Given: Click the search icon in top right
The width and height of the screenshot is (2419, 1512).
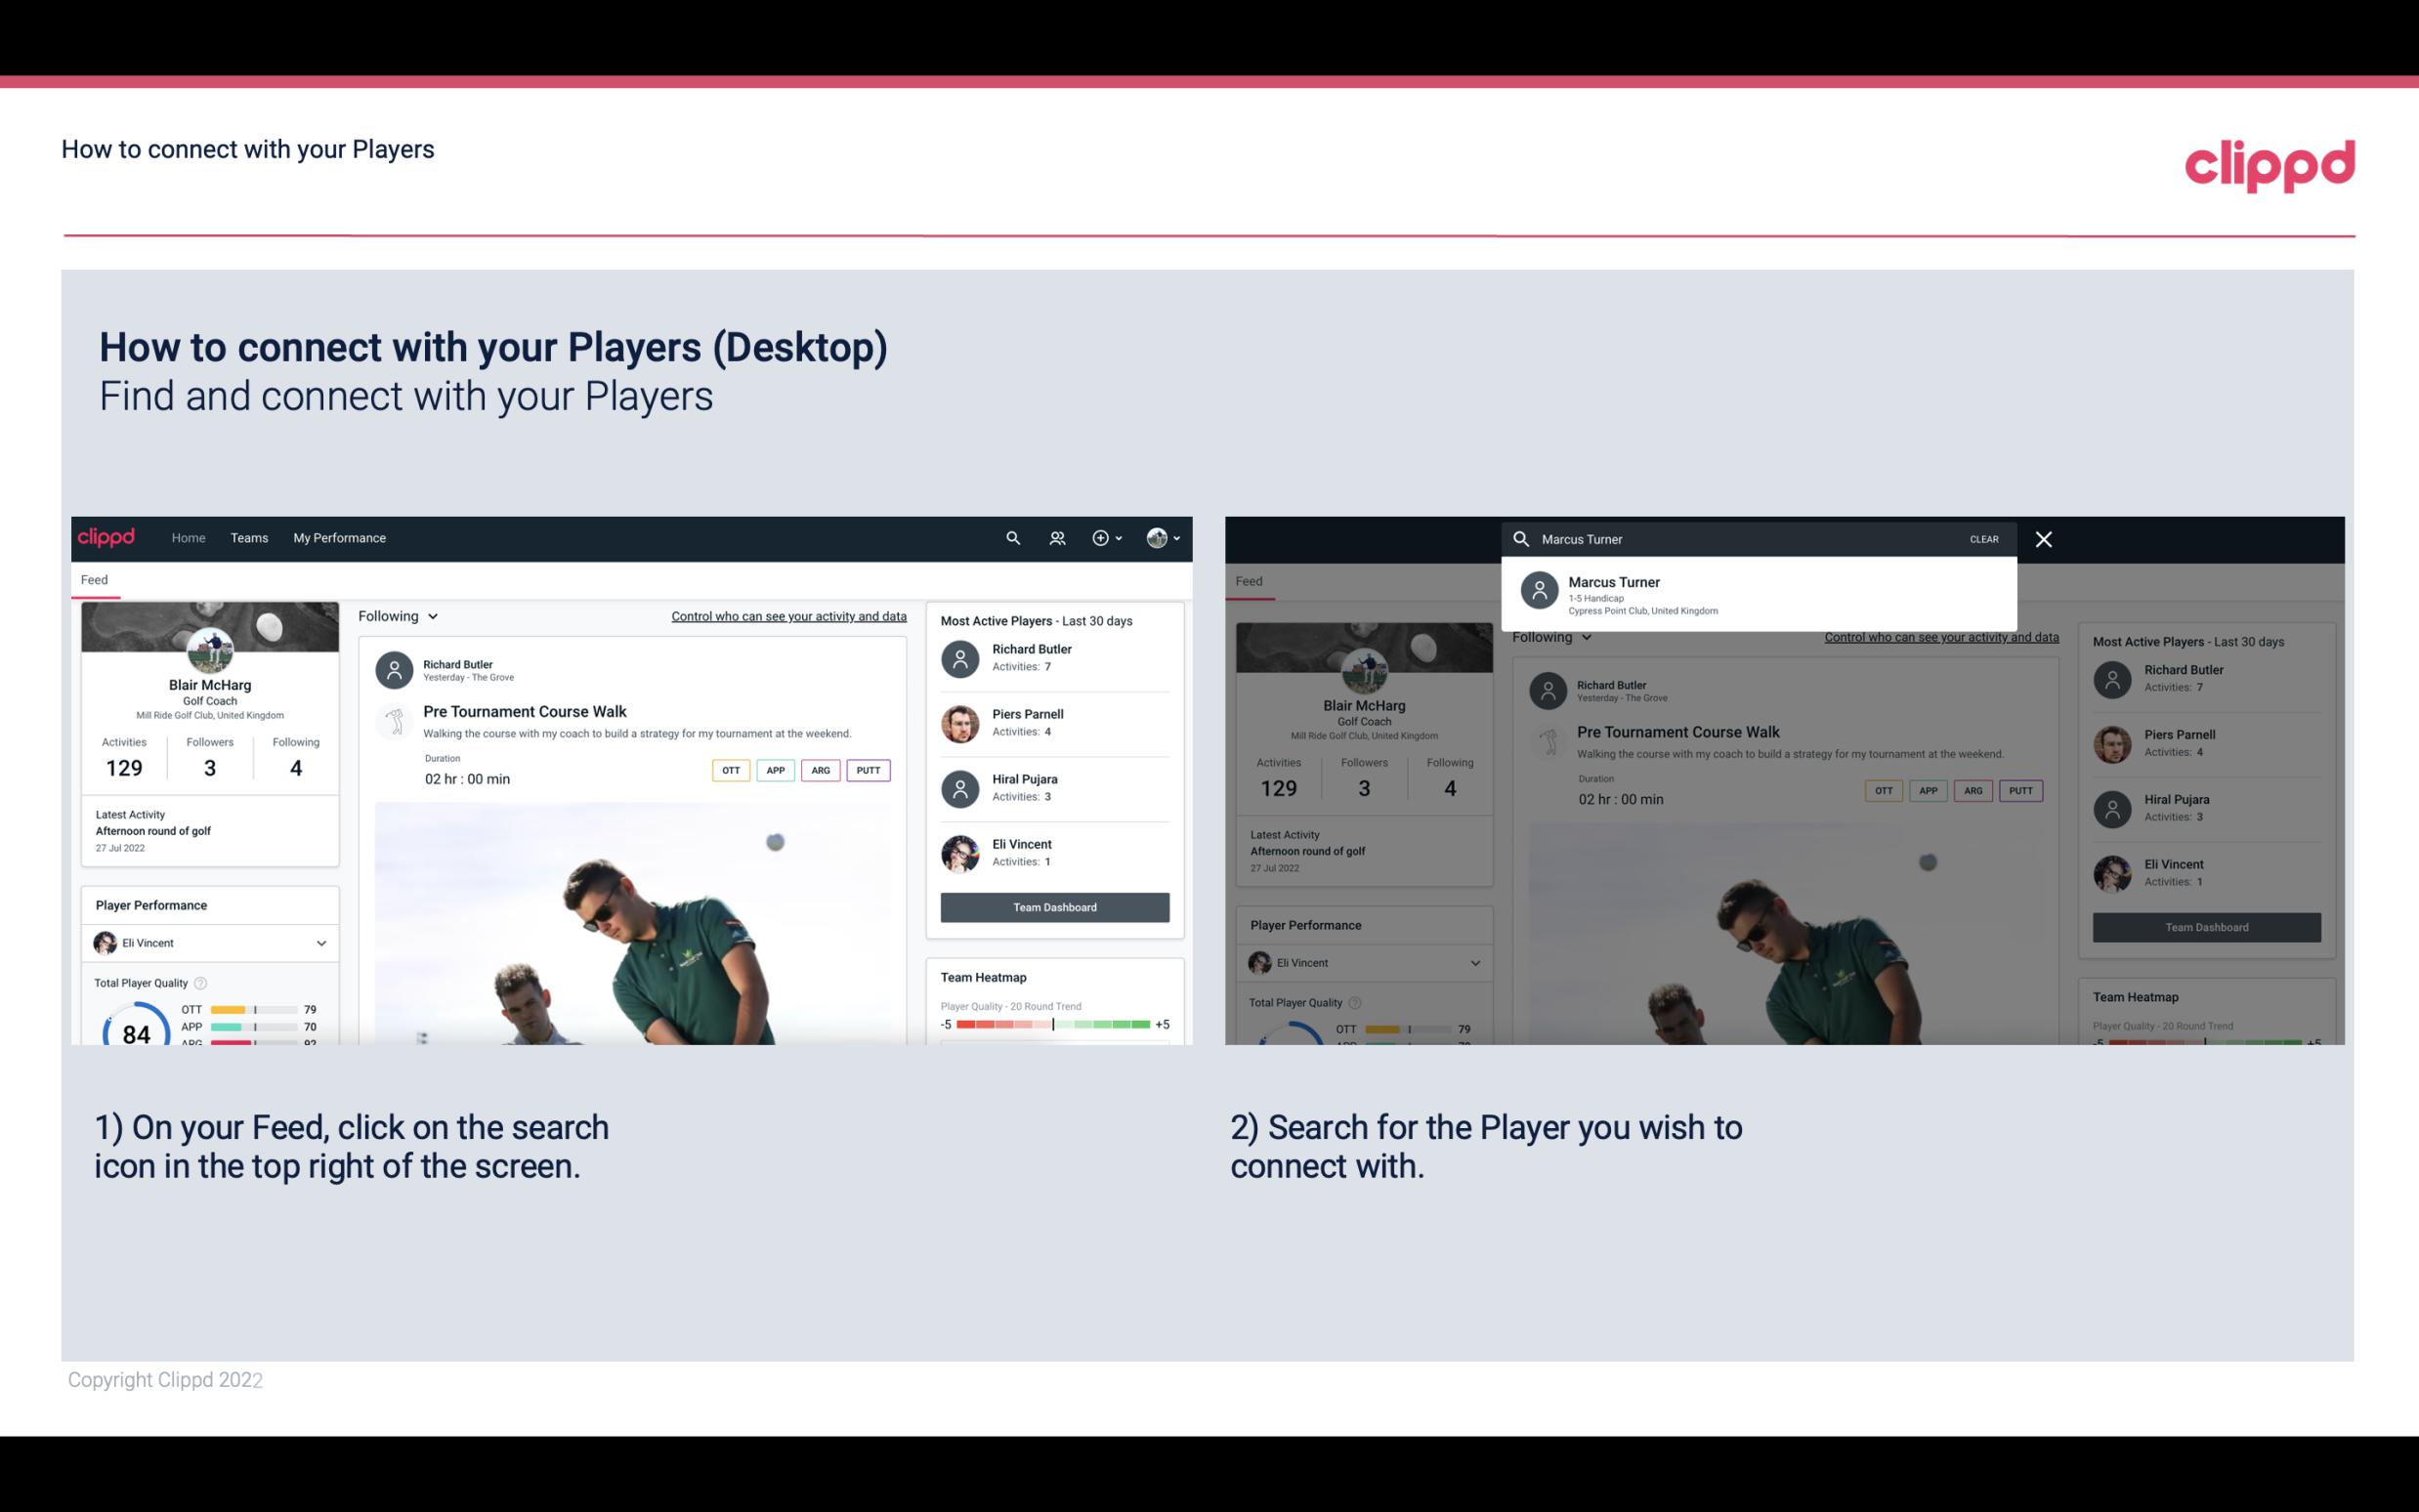Looking at the screenshot, I should (1010, 536).
